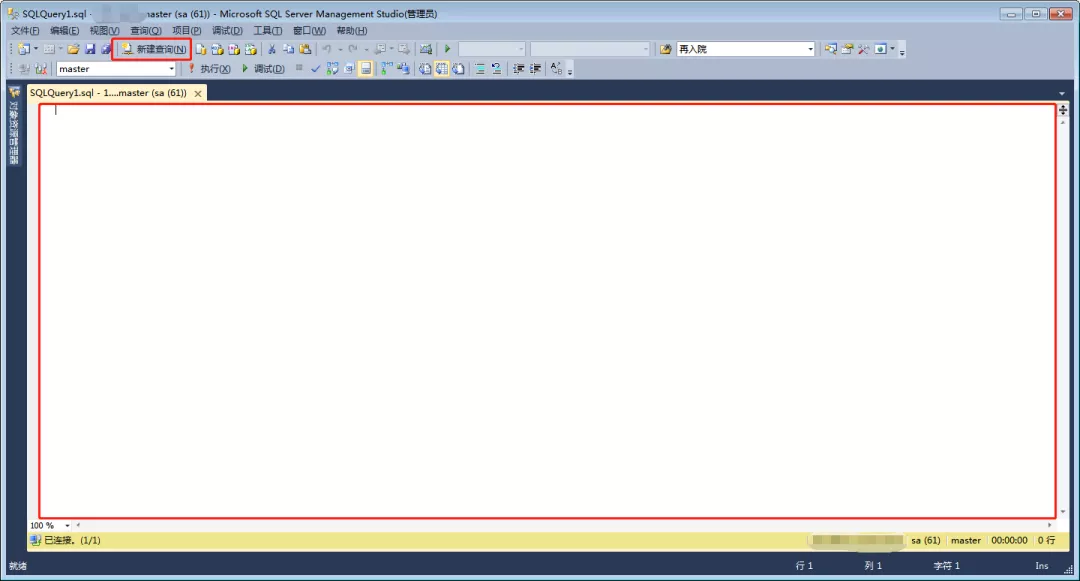Click Specify Values for Template Parameters icon

pyautogui.click(x=557, y=69)
